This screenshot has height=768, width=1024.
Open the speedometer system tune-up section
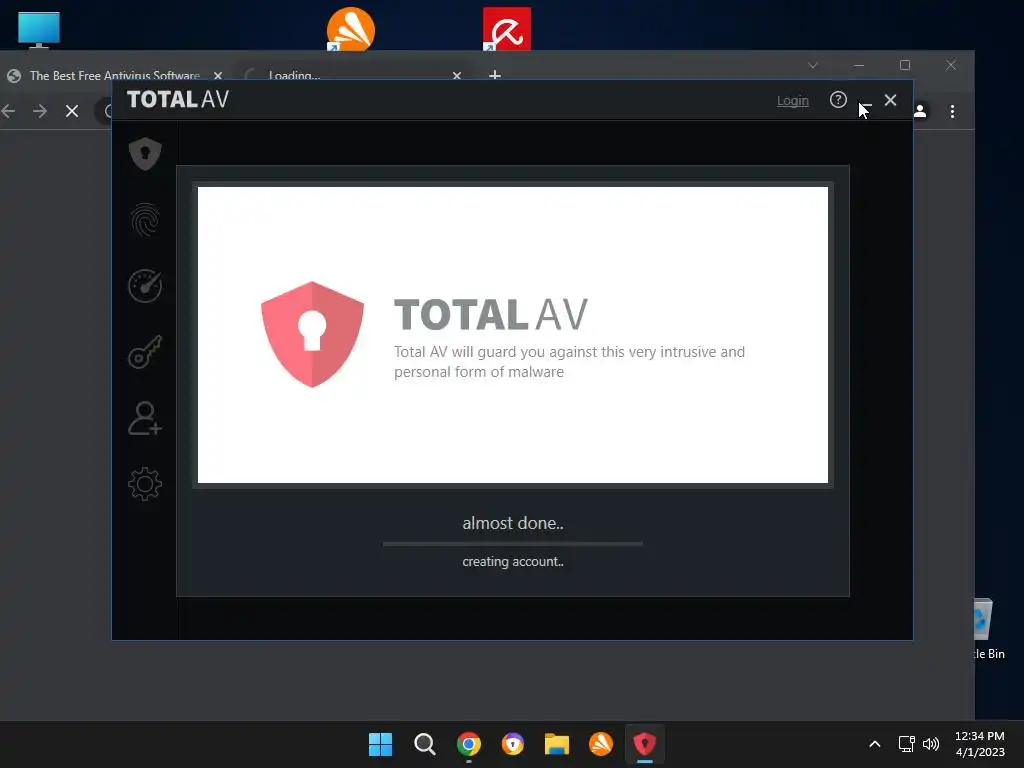click(145, 286)
